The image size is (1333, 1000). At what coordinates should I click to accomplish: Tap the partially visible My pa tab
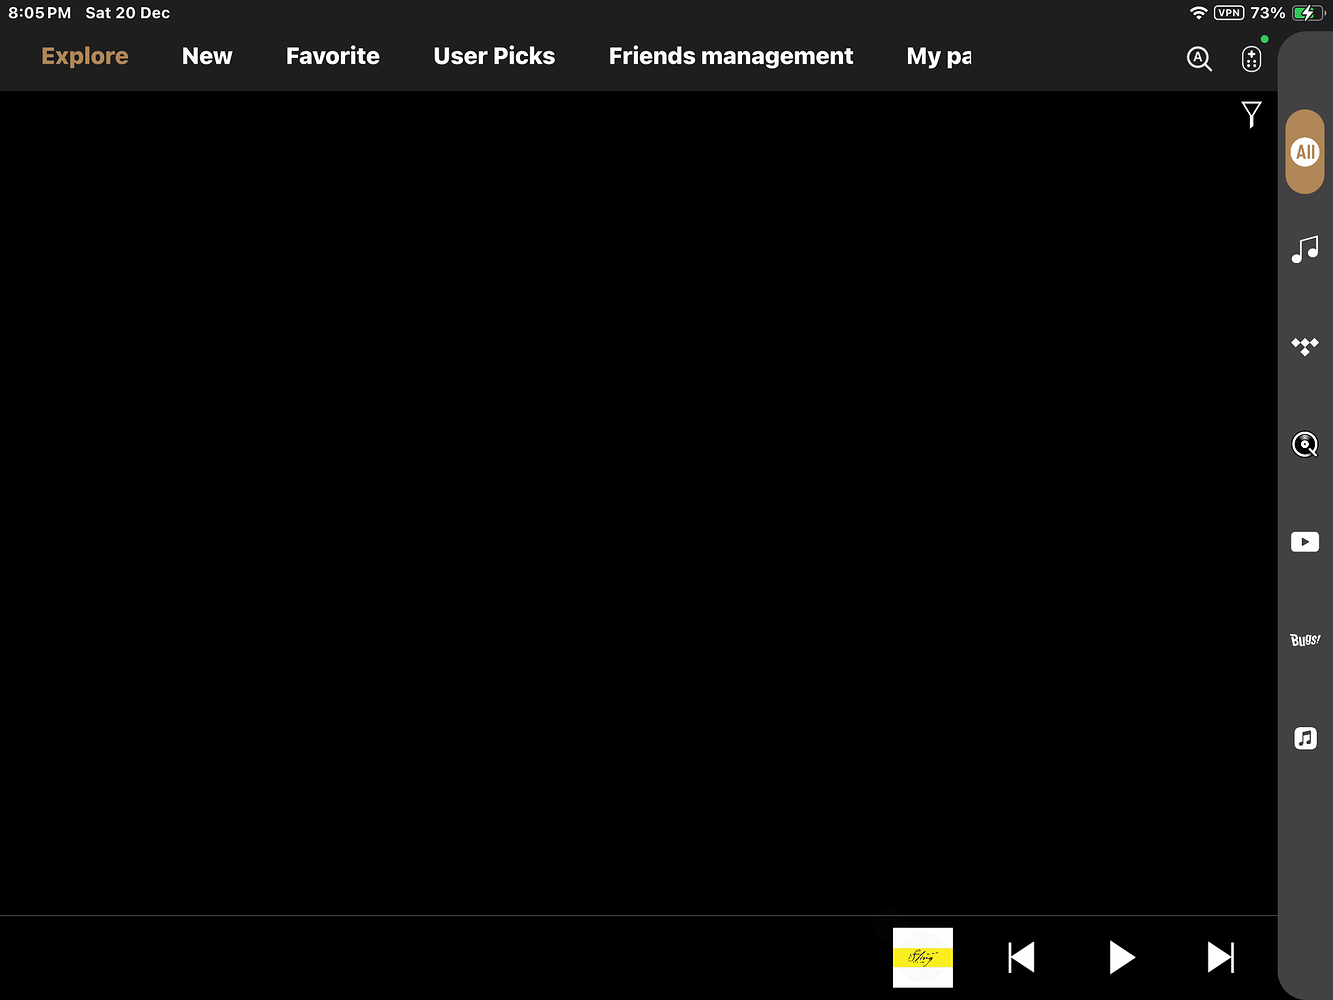pyautogui.click(x=938, y=56)
